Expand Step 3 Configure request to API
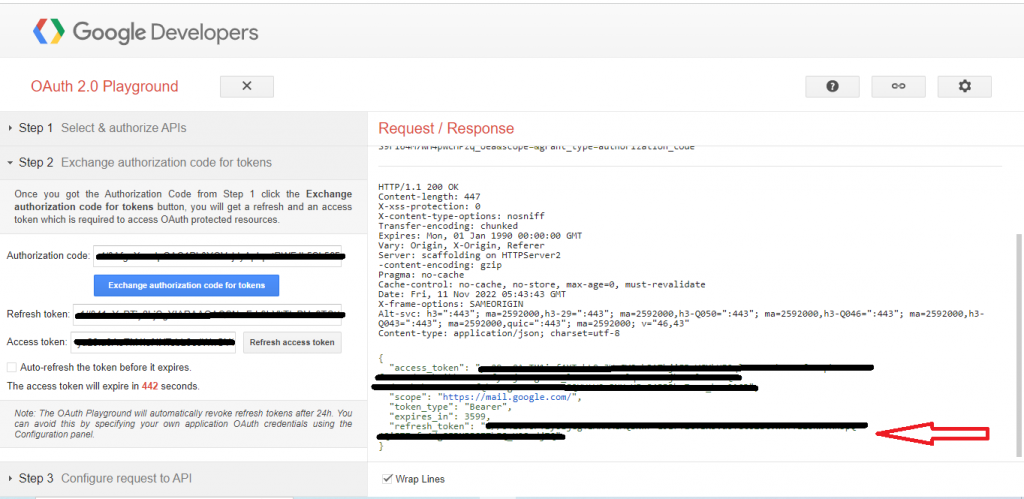The height and width of the screenshot is (499, 1024). point(184,479)
